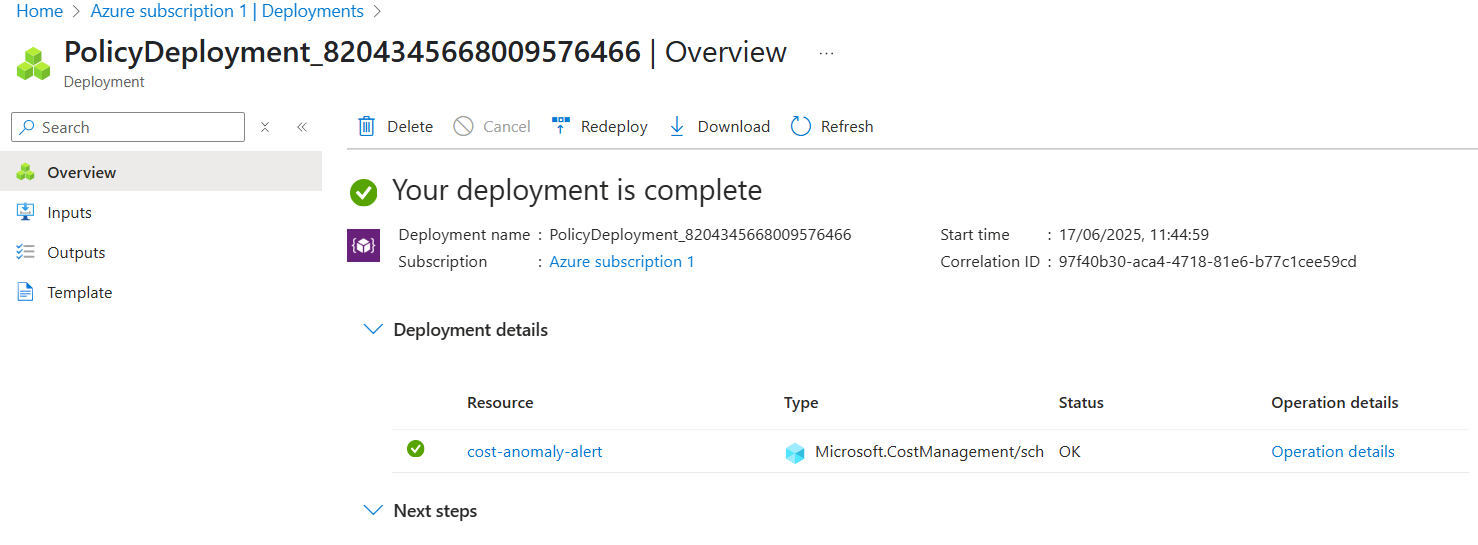Open the Inputs menu item
Image resolution: width=1478 pixels, height=545 pixels.
coord(161,212)
